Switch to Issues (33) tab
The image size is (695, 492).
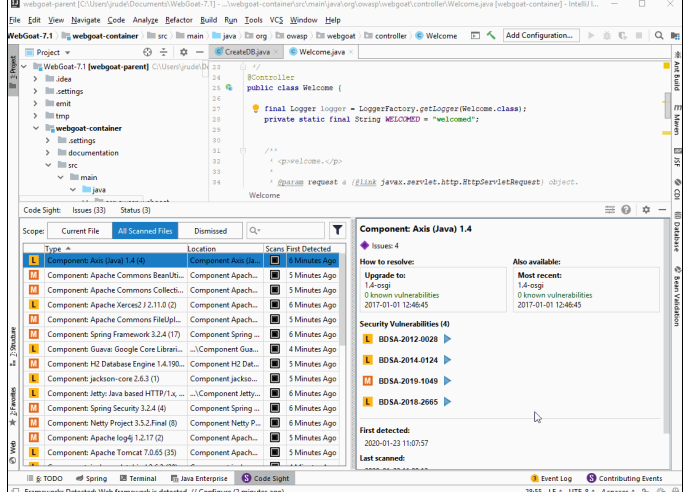pos(89,210)
